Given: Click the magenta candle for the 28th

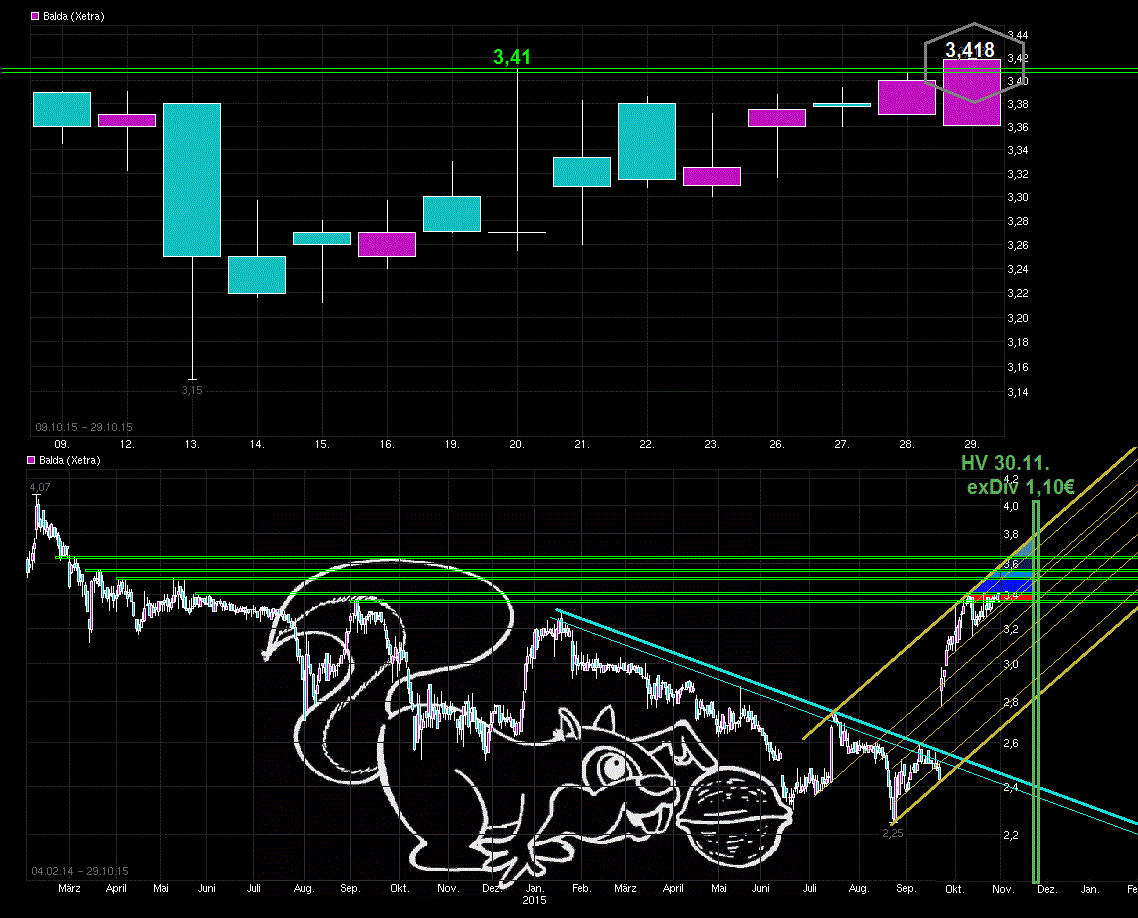Looking at the screenshot, I should pyautogui.click(x=906, y=97).
